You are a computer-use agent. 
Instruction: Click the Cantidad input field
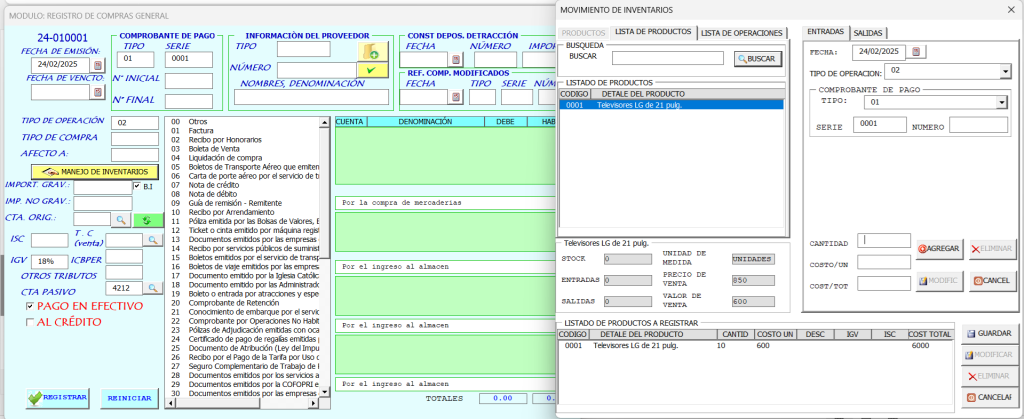point(884,241)
